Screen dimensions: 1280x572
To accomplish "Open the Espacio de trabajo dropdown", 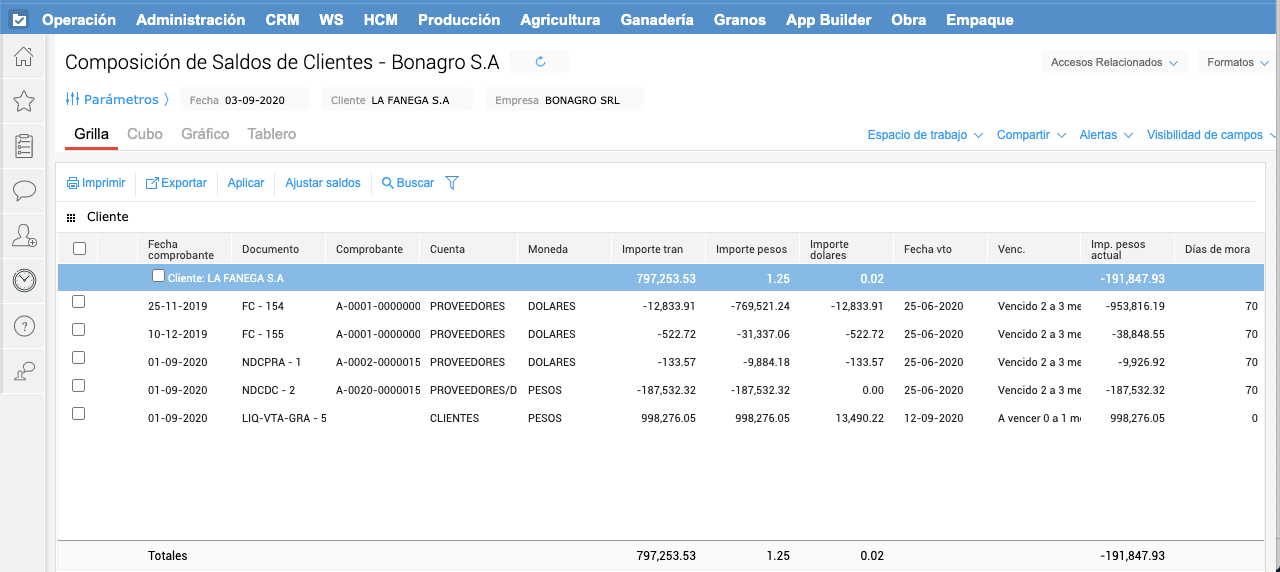I will (925, 135).
